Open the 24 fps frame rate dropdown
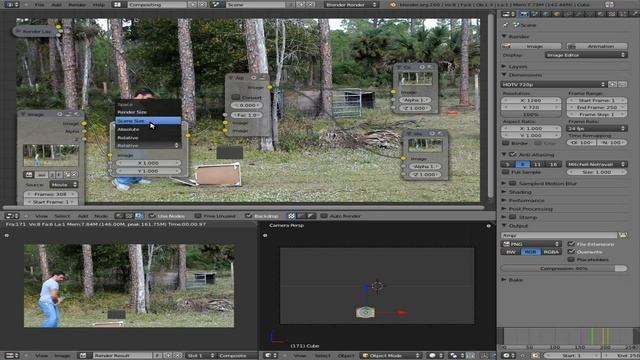Viewport: 640px width, 360px height. (597, 128)
